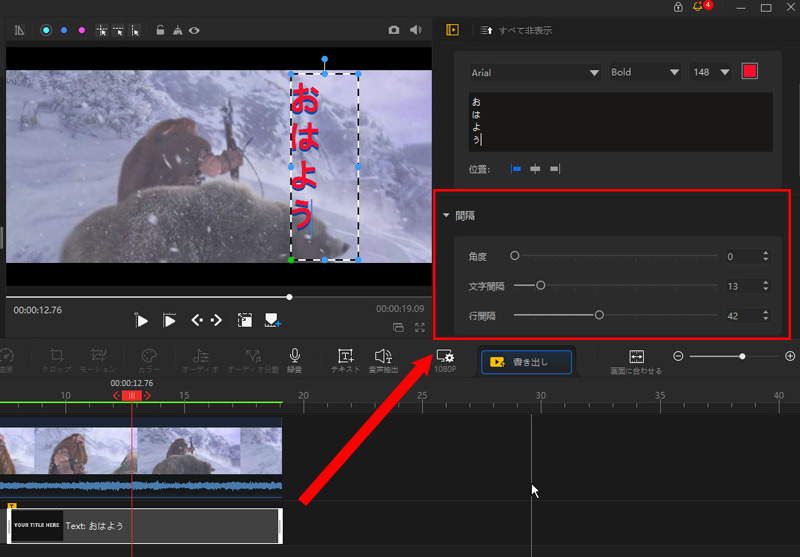
Task: Select the magenta dot color marker
Action: point(82,30)
